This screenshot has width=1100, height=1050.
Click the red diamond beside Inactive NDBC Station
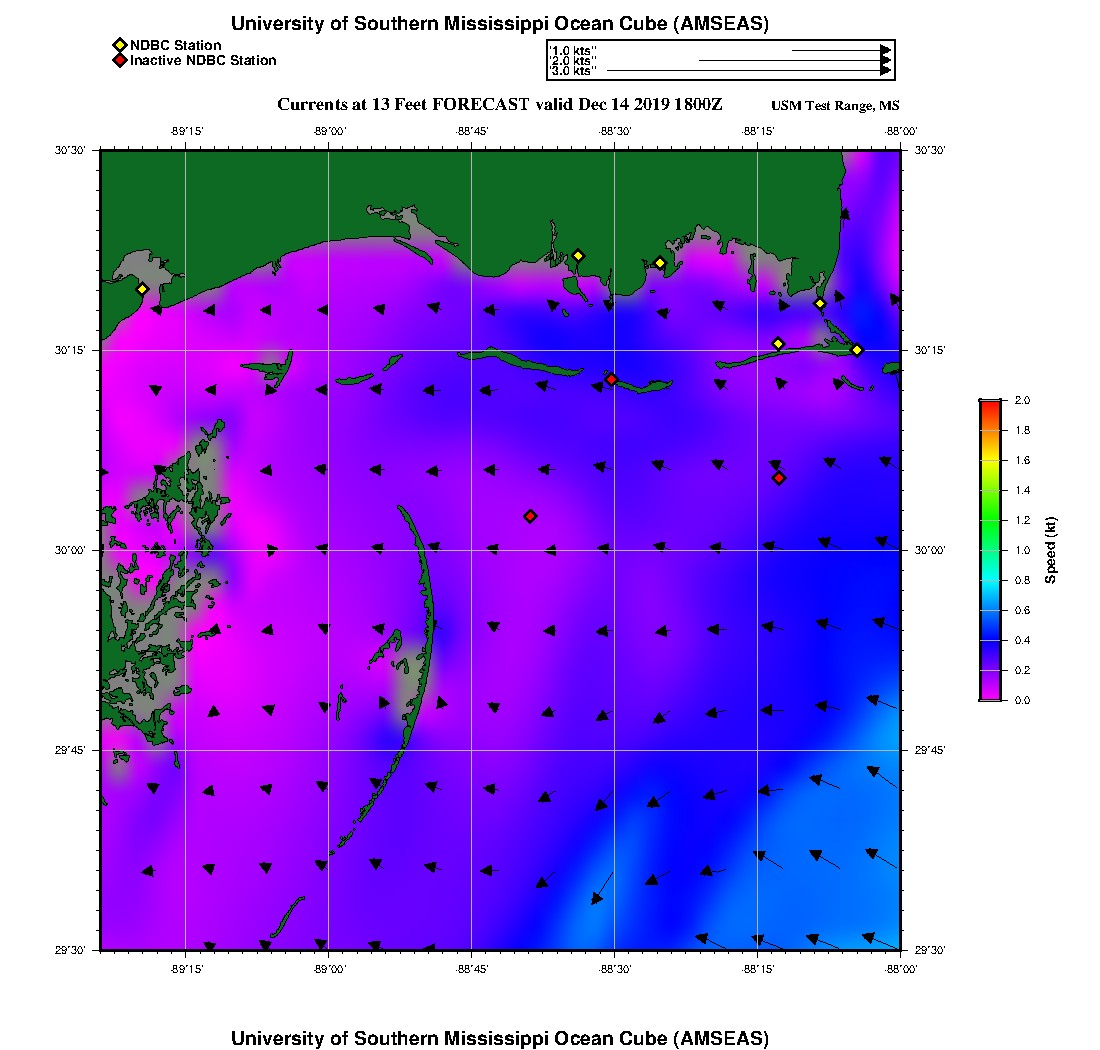119,60
